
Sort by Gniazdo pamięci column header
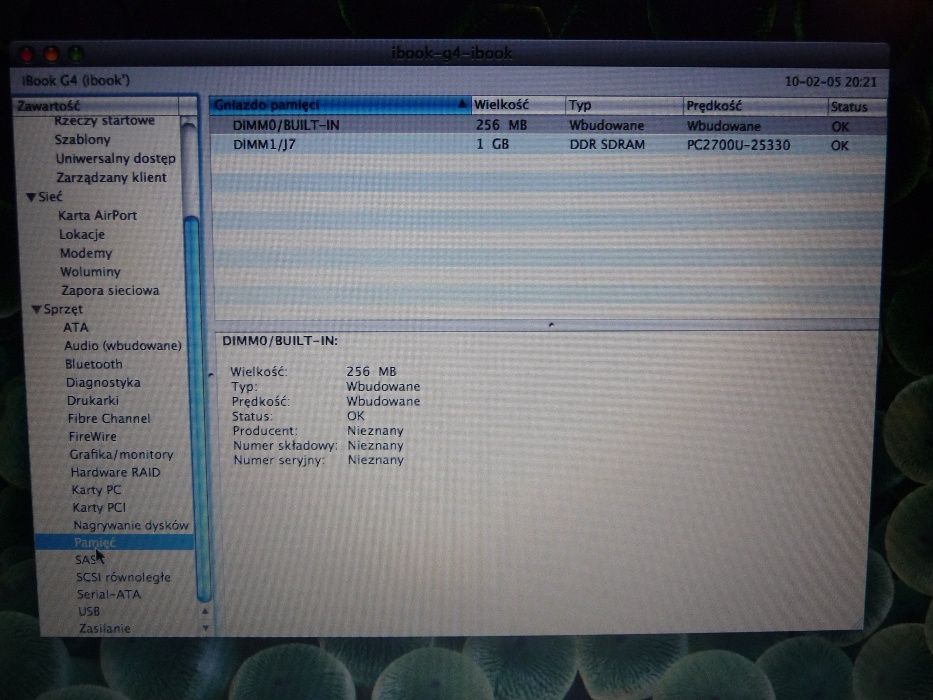tap(340, 105)
